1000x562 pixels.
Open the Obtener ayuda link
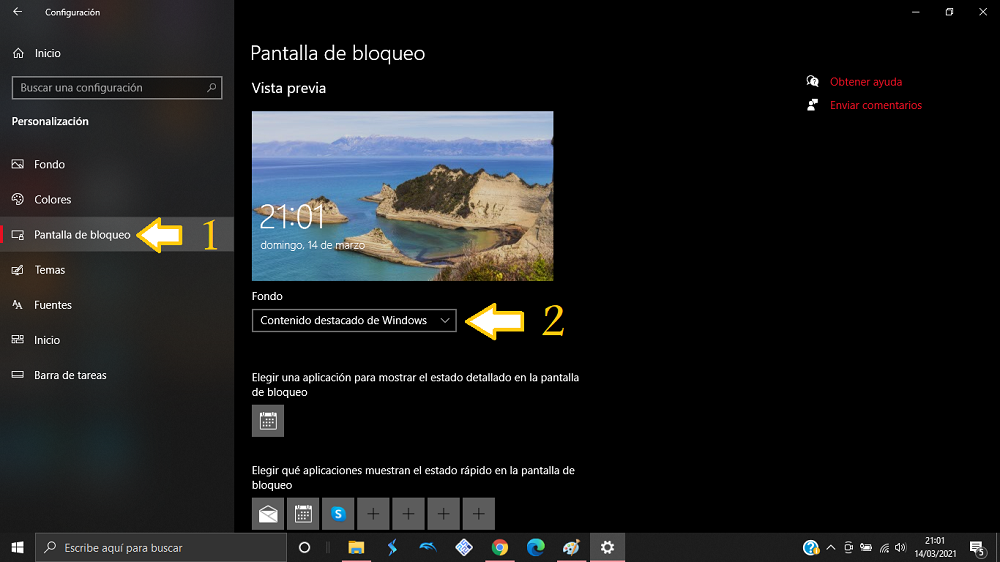point(865,82)
